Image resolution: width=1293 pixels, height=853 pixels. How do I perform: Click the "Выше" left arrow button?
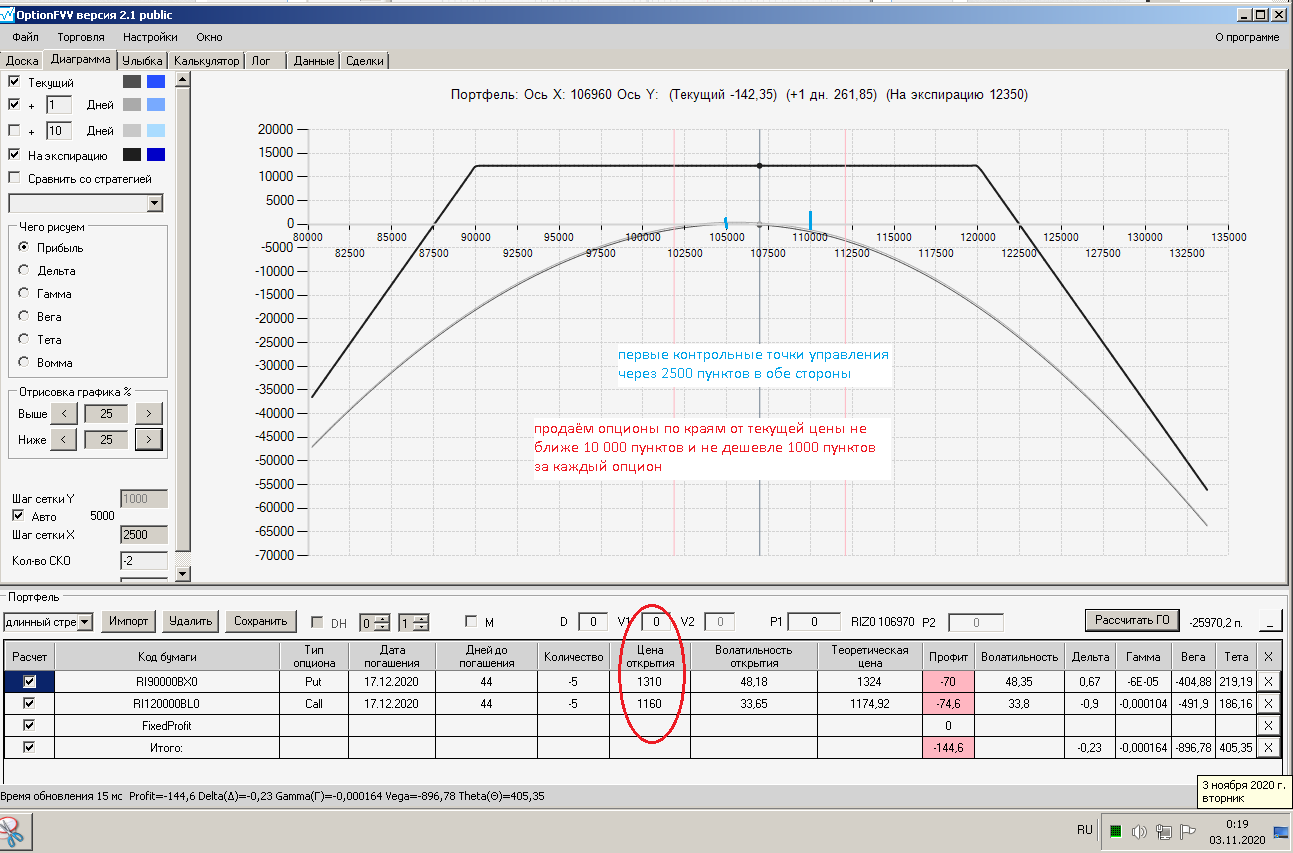[63, 413]
